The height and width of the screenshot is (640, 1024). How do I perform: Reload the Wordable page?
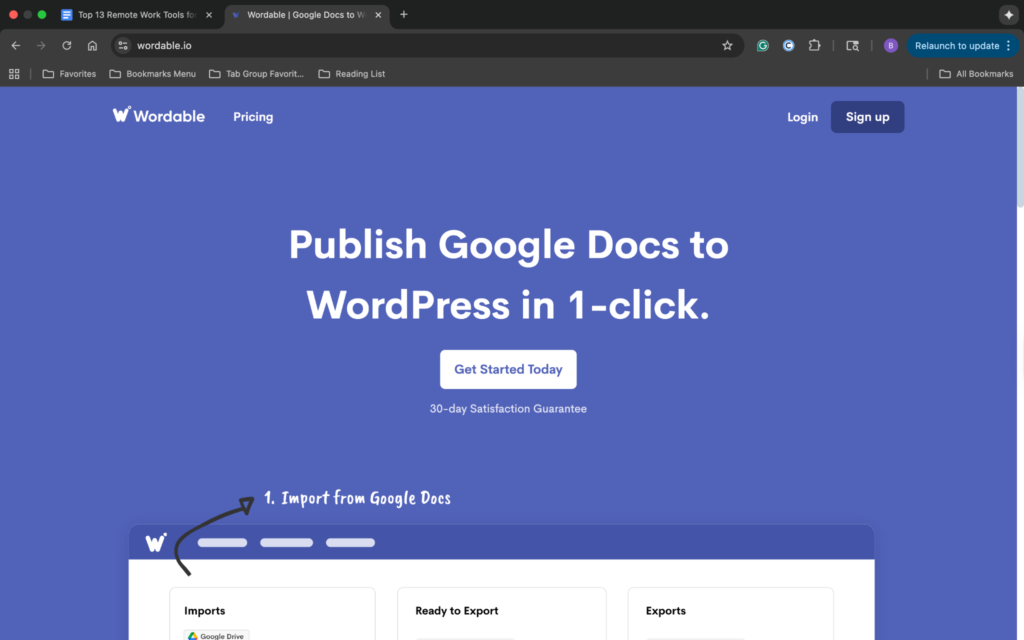click(x=67, y=46)
